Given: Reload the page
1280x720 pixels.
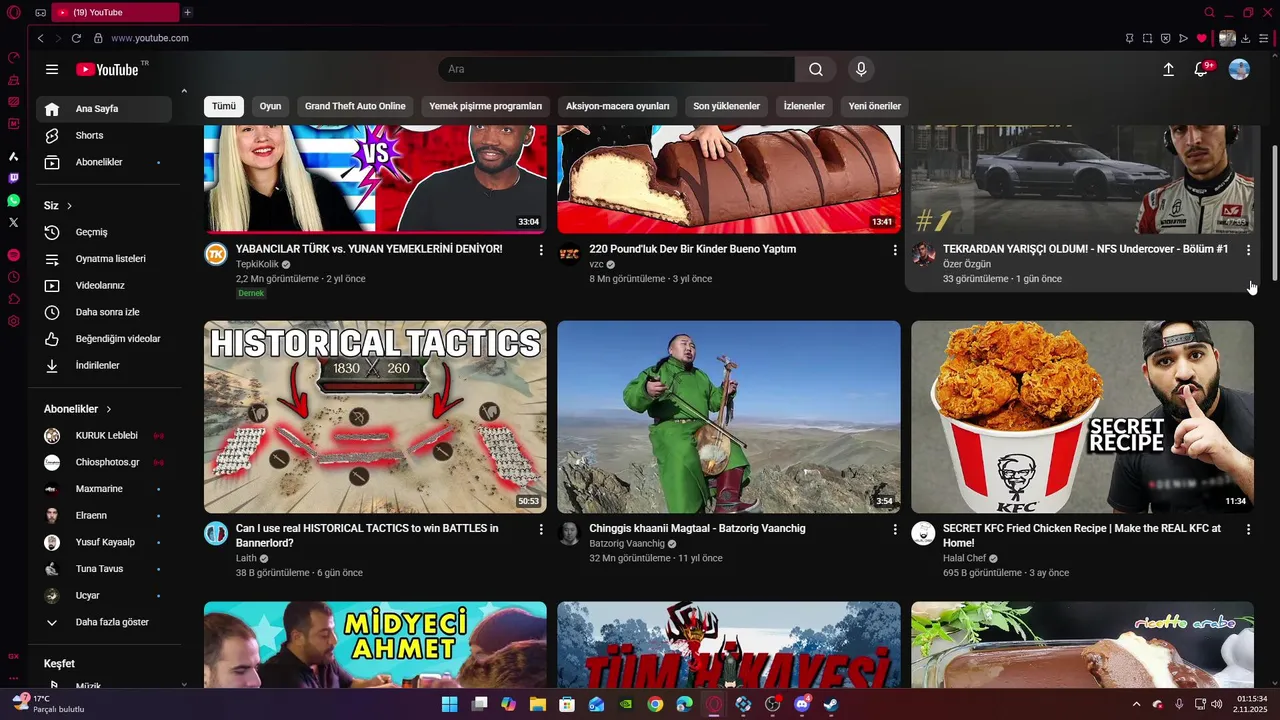Looking at the screenshot, I should (x=76, y=38).
